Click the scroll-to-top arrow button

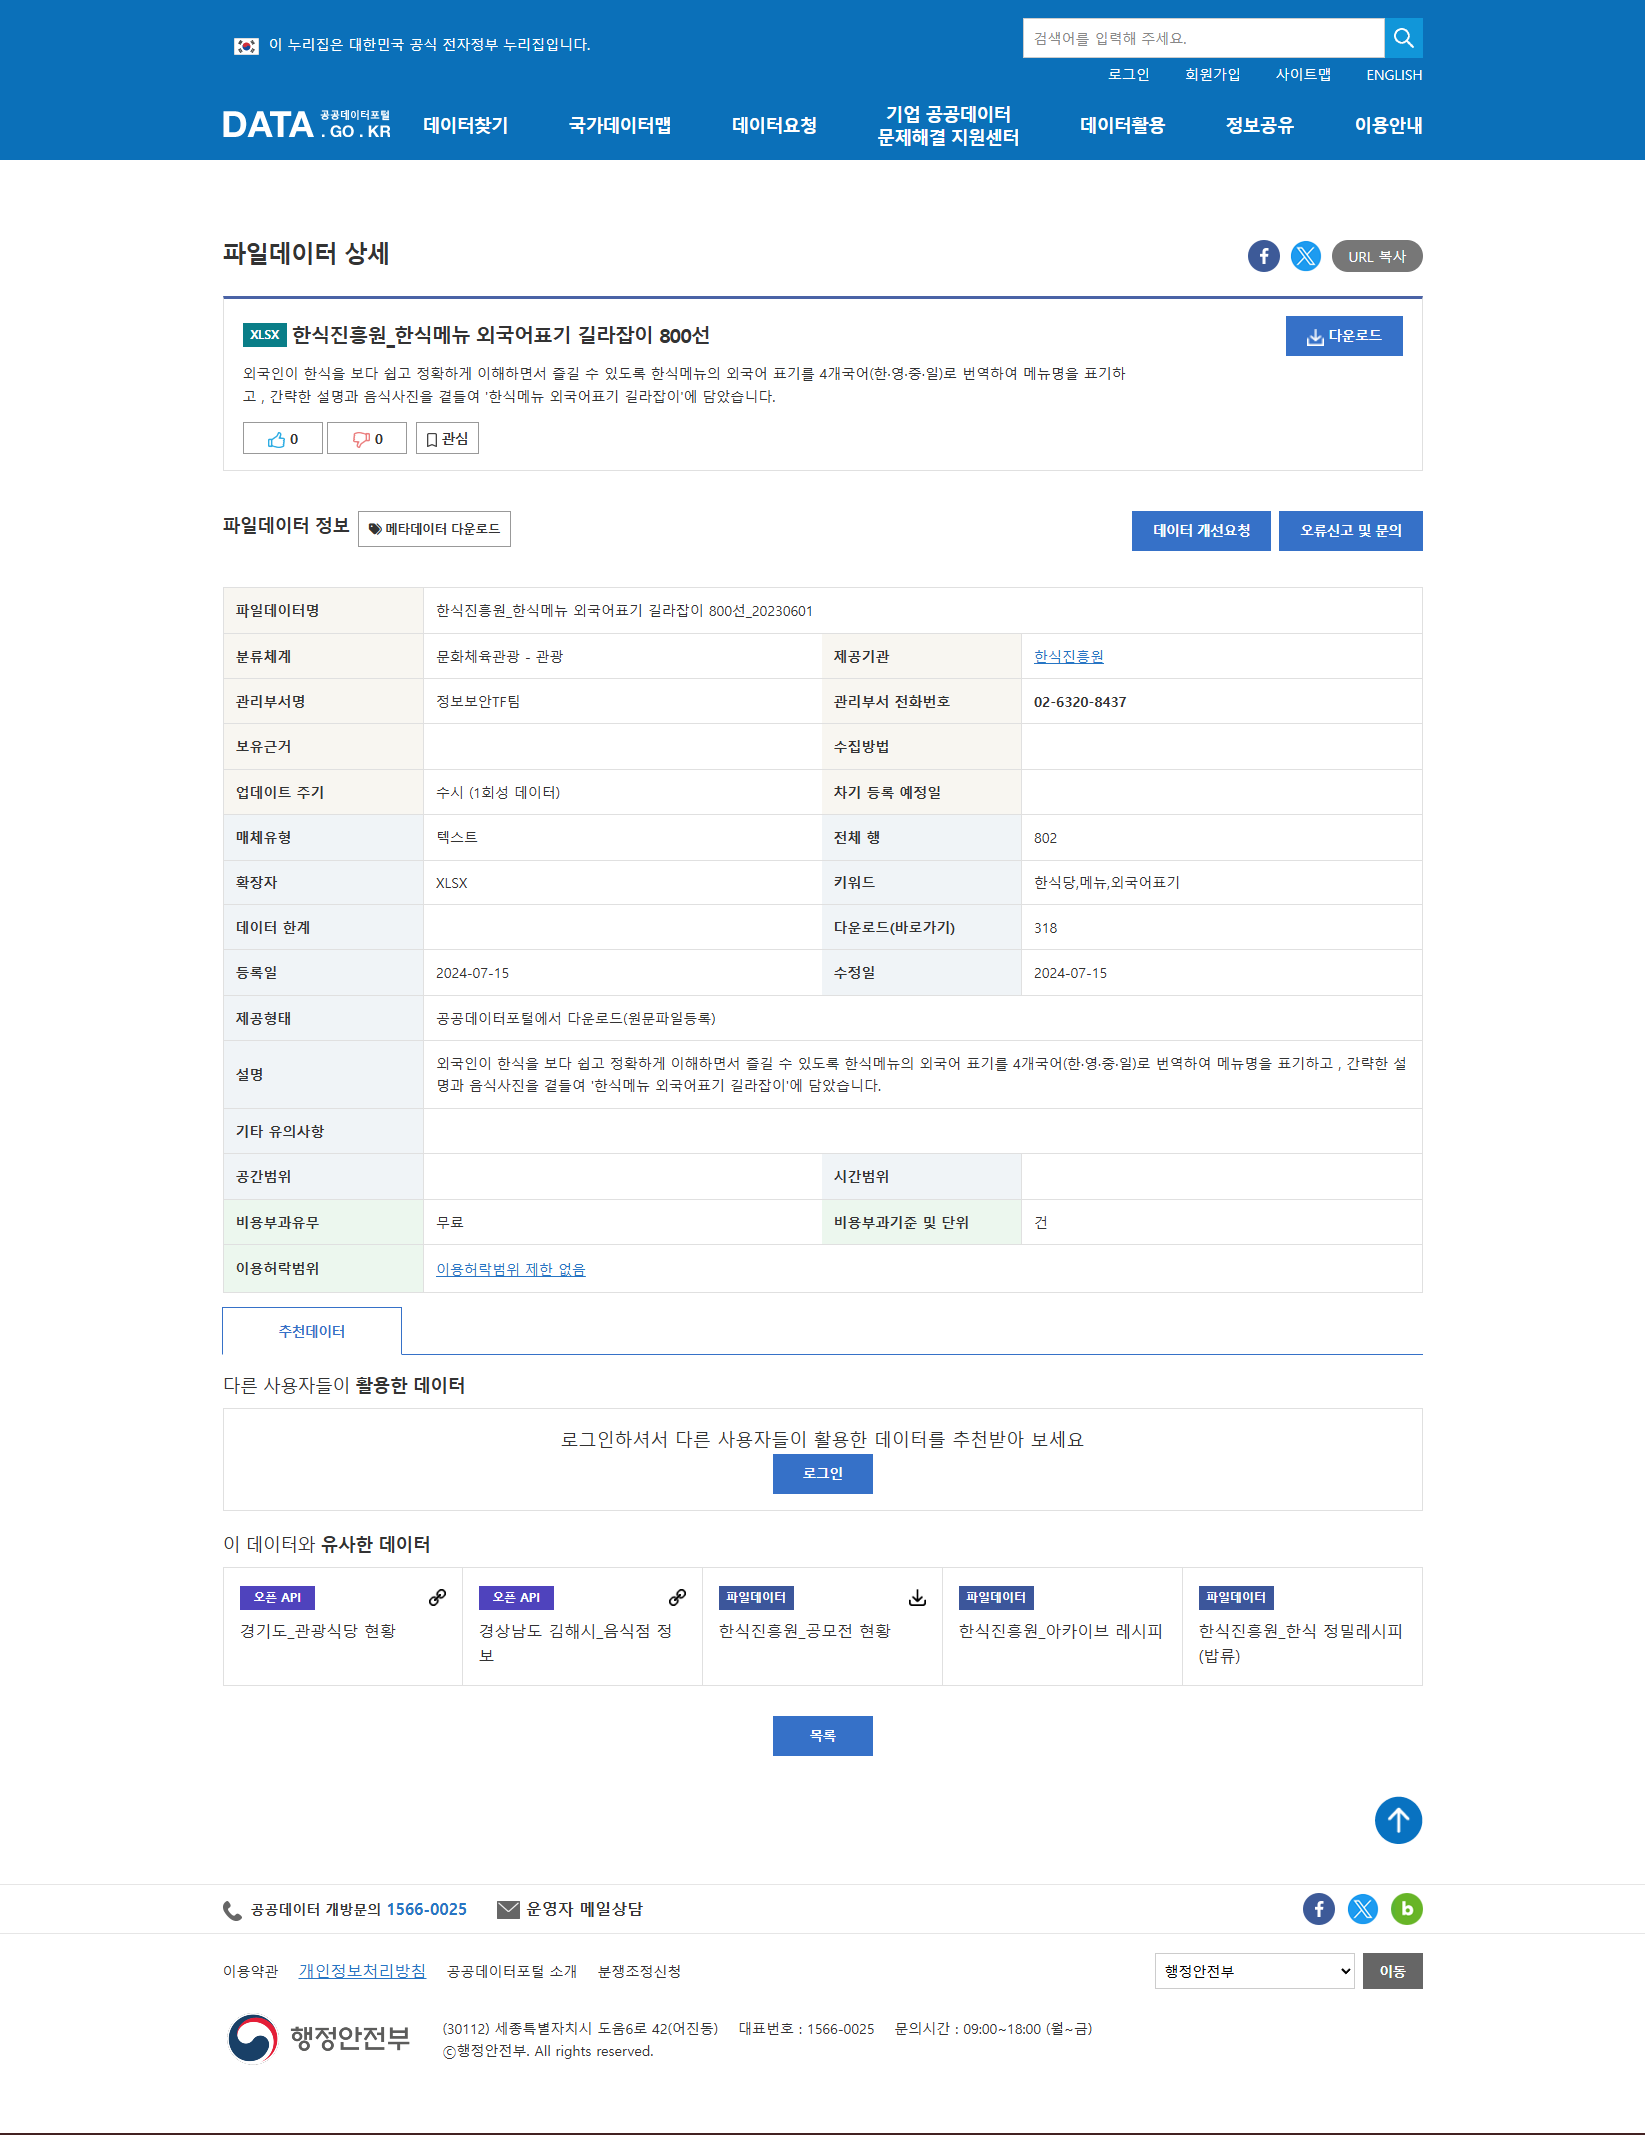[x=1397, y=1820]
